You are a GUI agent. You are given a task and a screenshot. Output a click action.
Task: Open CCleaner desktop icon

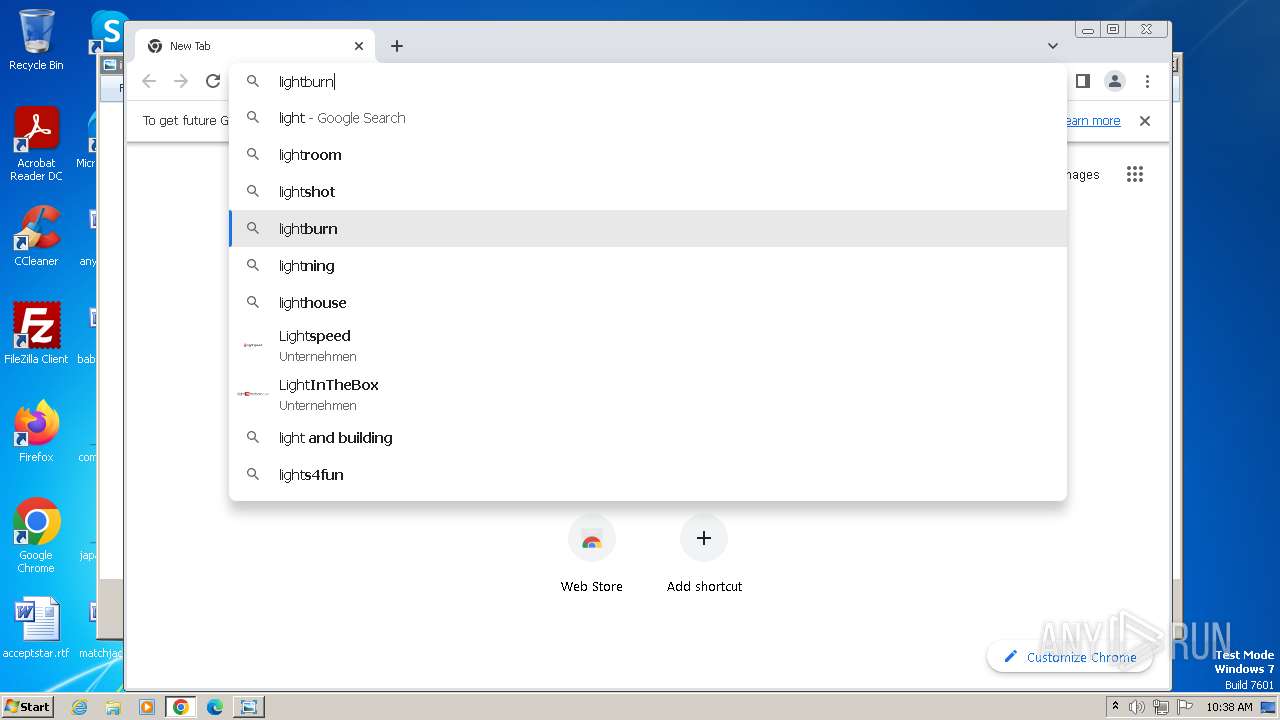pyautogui.click(x=36, y=236)
